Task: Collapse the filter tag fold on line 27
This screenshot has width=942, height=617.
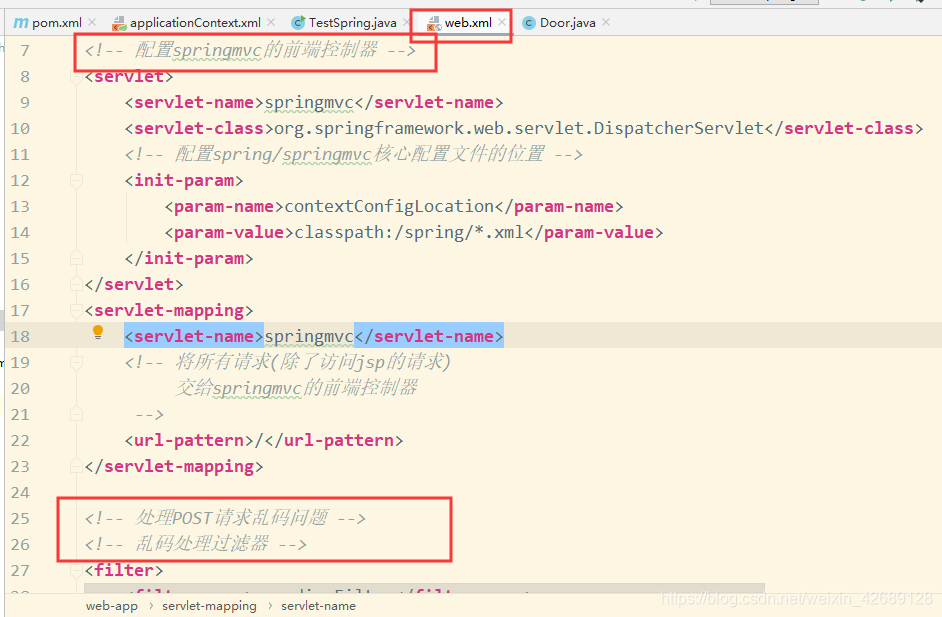Action: pos(76,570)
